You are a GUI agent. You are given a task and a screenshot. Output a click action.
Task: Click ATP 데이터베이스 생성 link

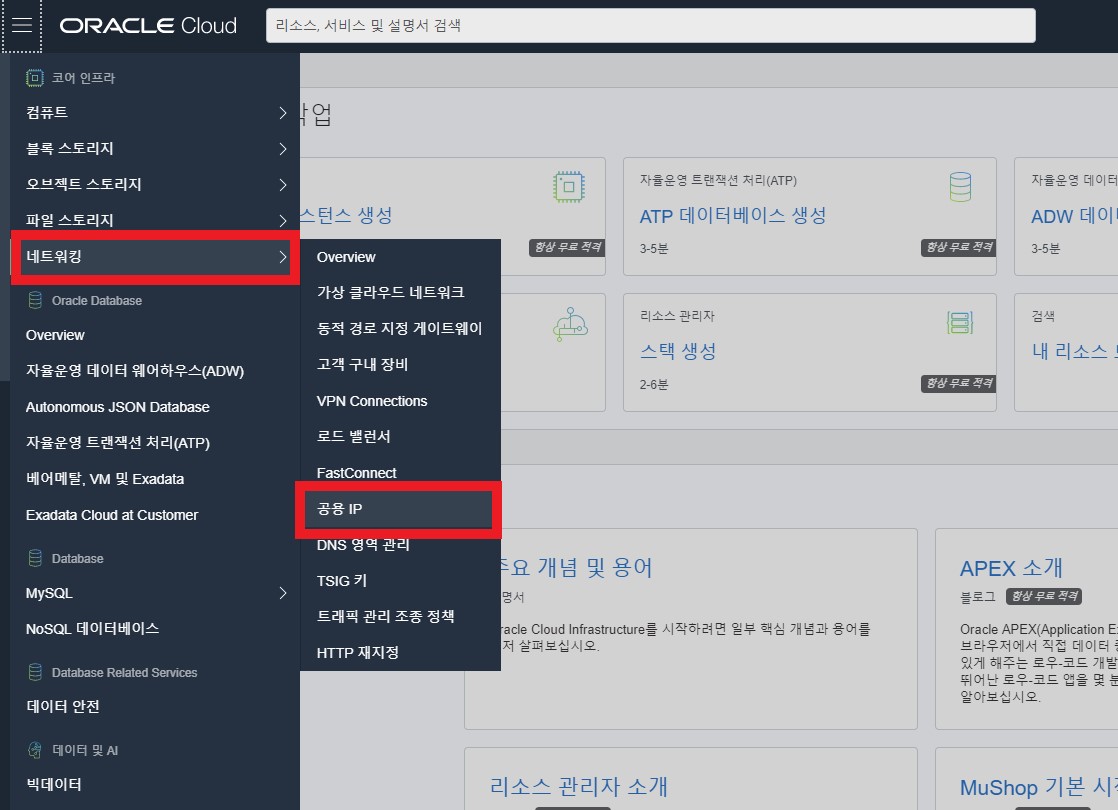tap(733, 215)
